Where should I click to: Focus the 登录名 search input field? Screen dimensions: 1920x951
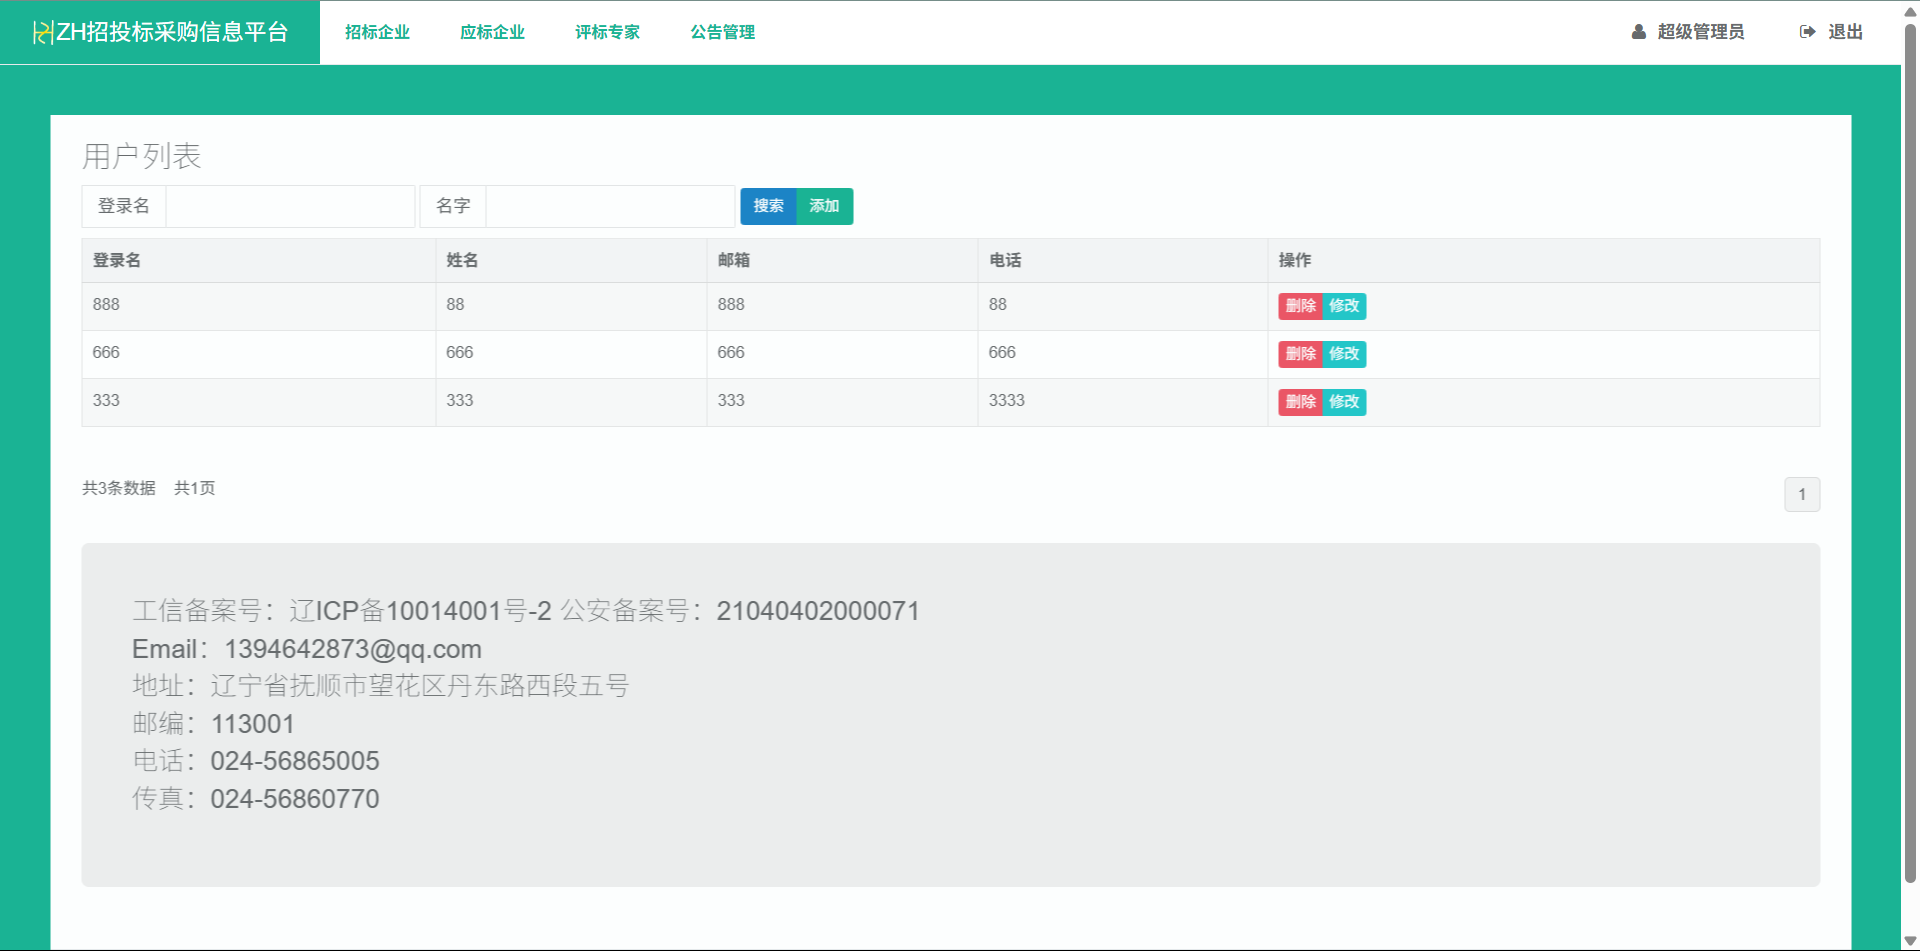[x=290, y=206]
